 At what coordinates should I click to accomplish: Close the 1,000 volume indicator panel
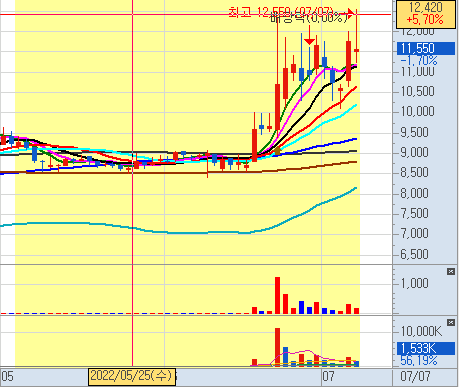coord(451,272)
